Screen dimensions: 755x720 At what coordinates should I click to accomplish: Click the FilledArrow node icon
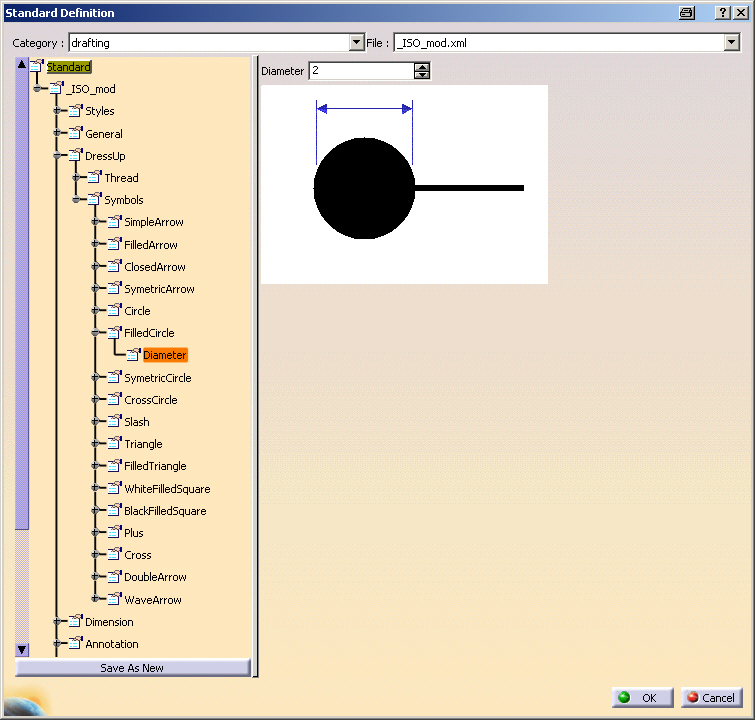click(x=115, y=244)
